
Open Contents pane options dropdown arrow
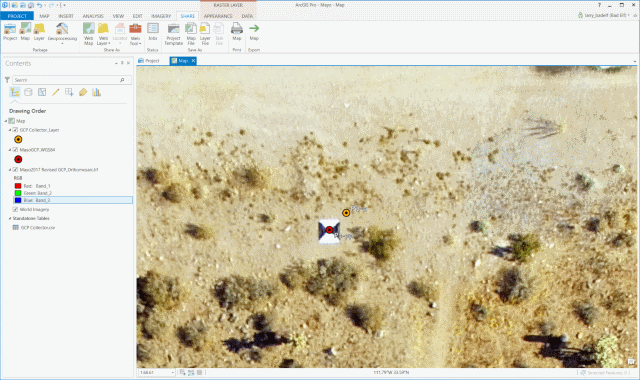(116, 63)
